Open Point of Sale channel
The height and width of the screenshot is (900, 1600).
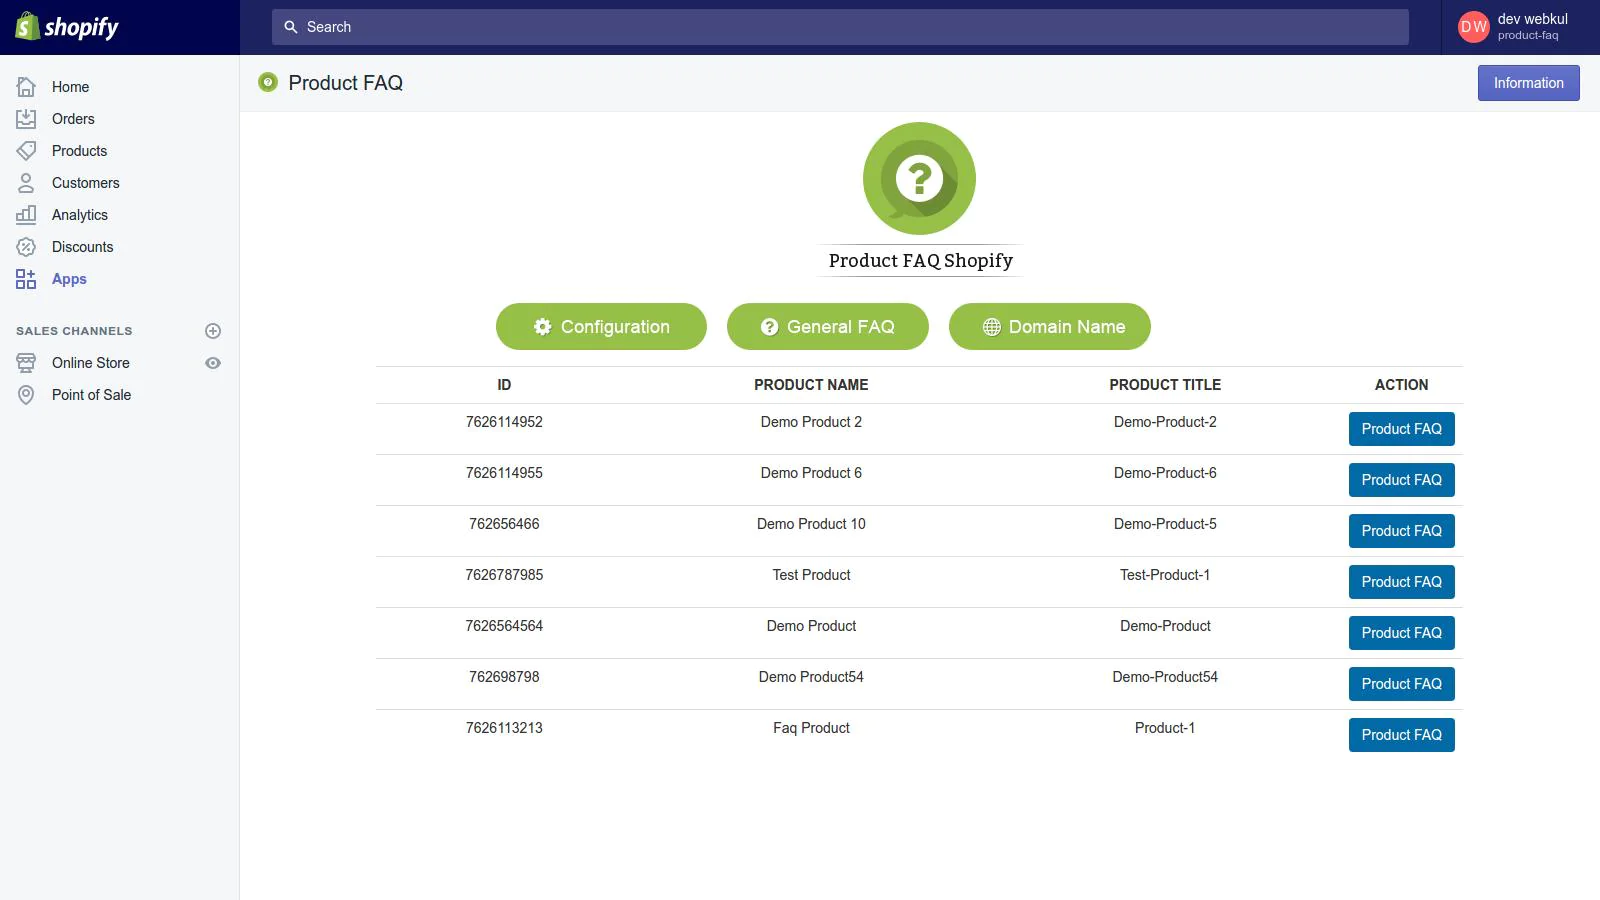point(91,395)
